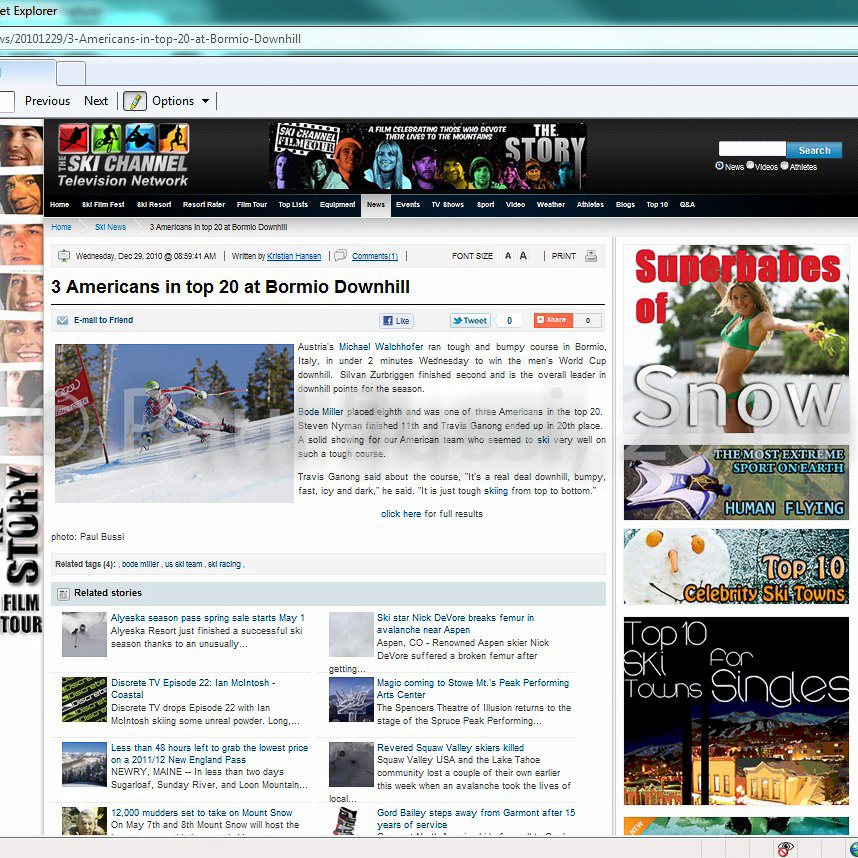Viewport: 858px width, 858px height.
Task: Click the smaller font size A icon
Action: coord(508,256)
